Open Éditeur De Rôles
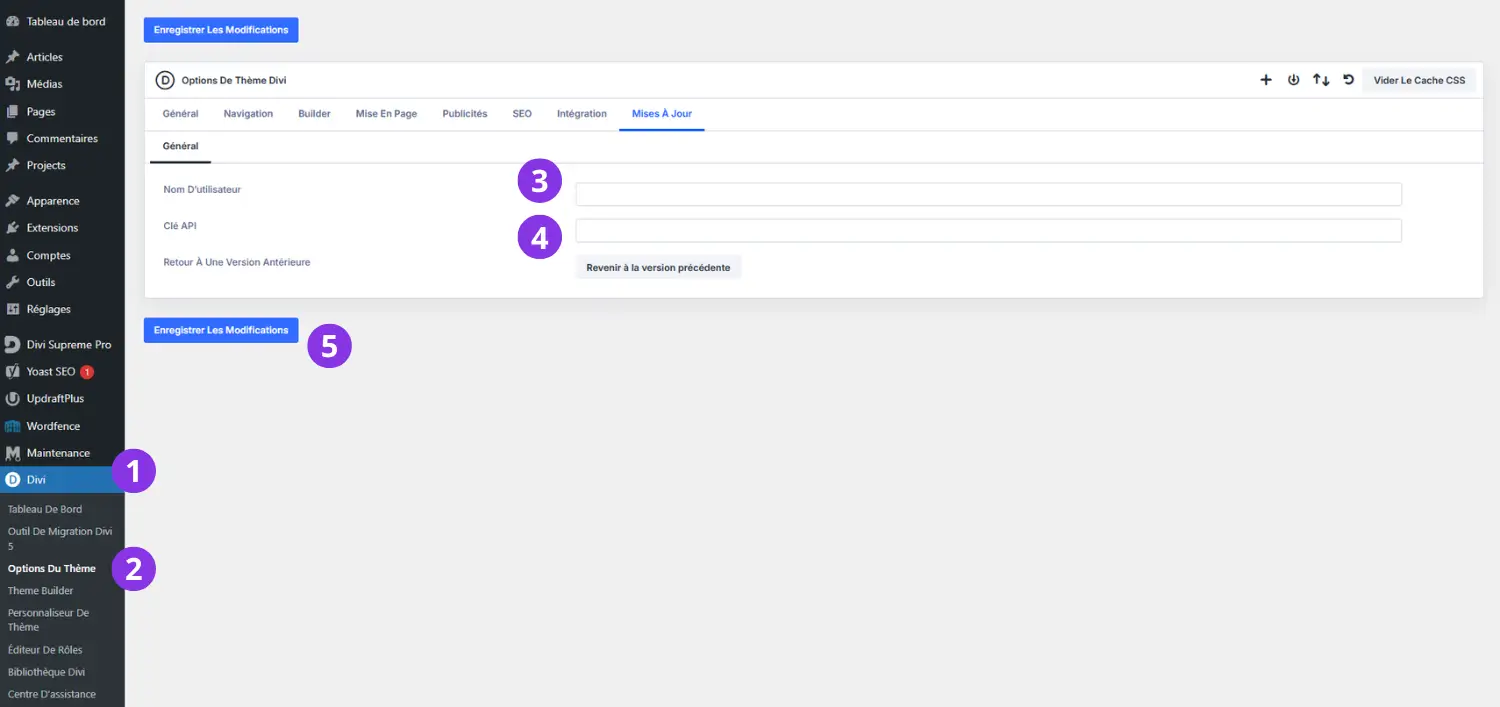 pos(45,650)
